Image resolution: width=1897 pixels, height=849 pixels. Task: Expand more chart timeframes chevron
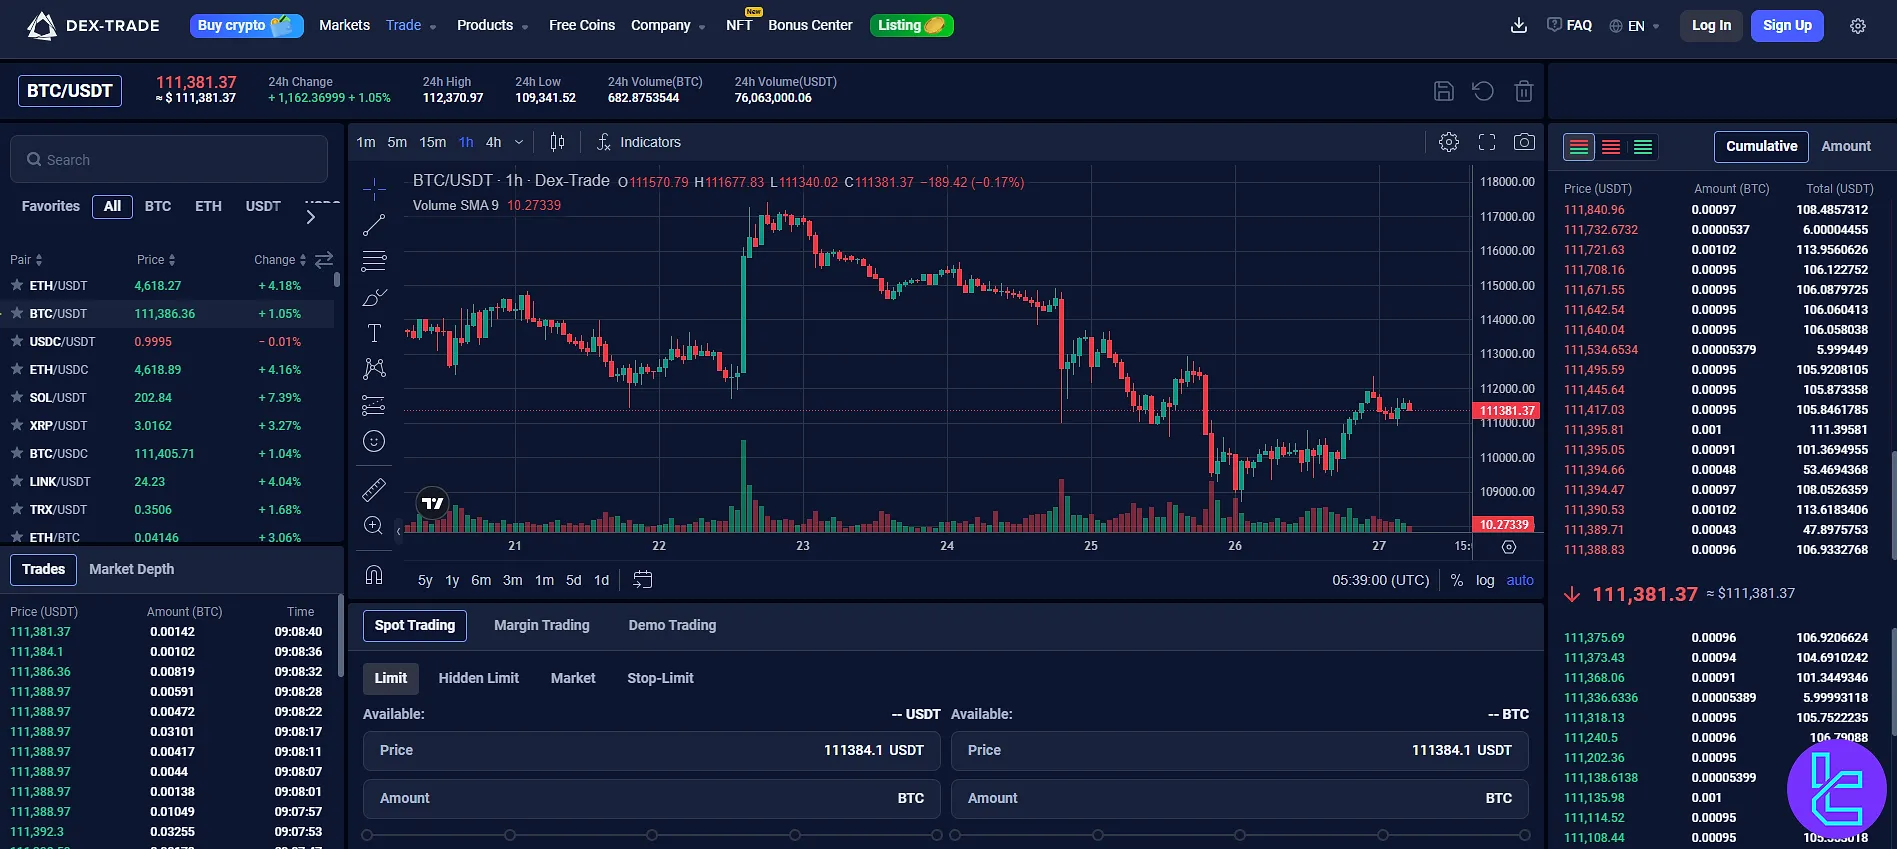tap(519, 142)
